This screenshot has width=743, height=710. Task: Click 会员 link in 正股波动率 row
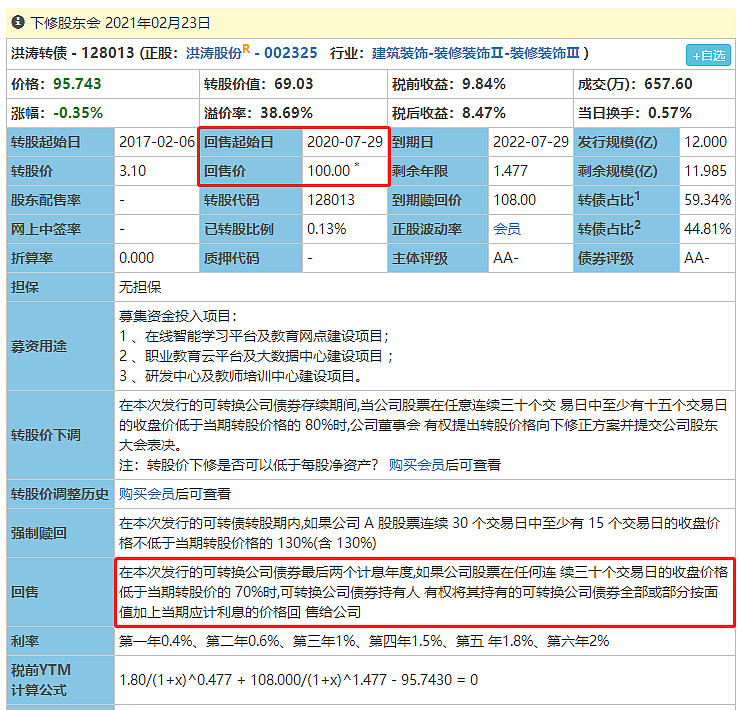tap(507, 229)
